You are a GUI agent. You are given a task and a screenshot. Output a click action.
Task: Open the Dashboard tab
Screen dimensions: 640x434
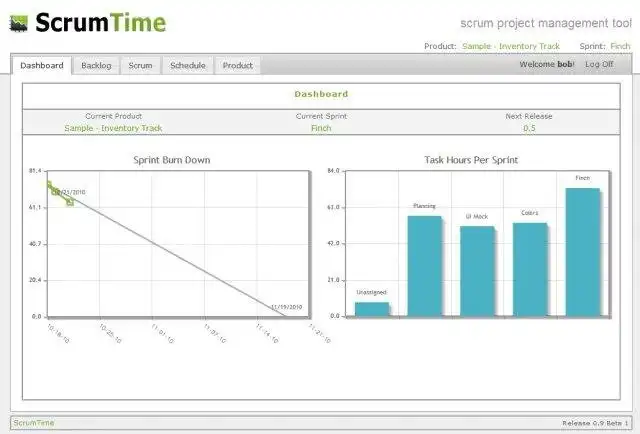(x=42, y=65)
